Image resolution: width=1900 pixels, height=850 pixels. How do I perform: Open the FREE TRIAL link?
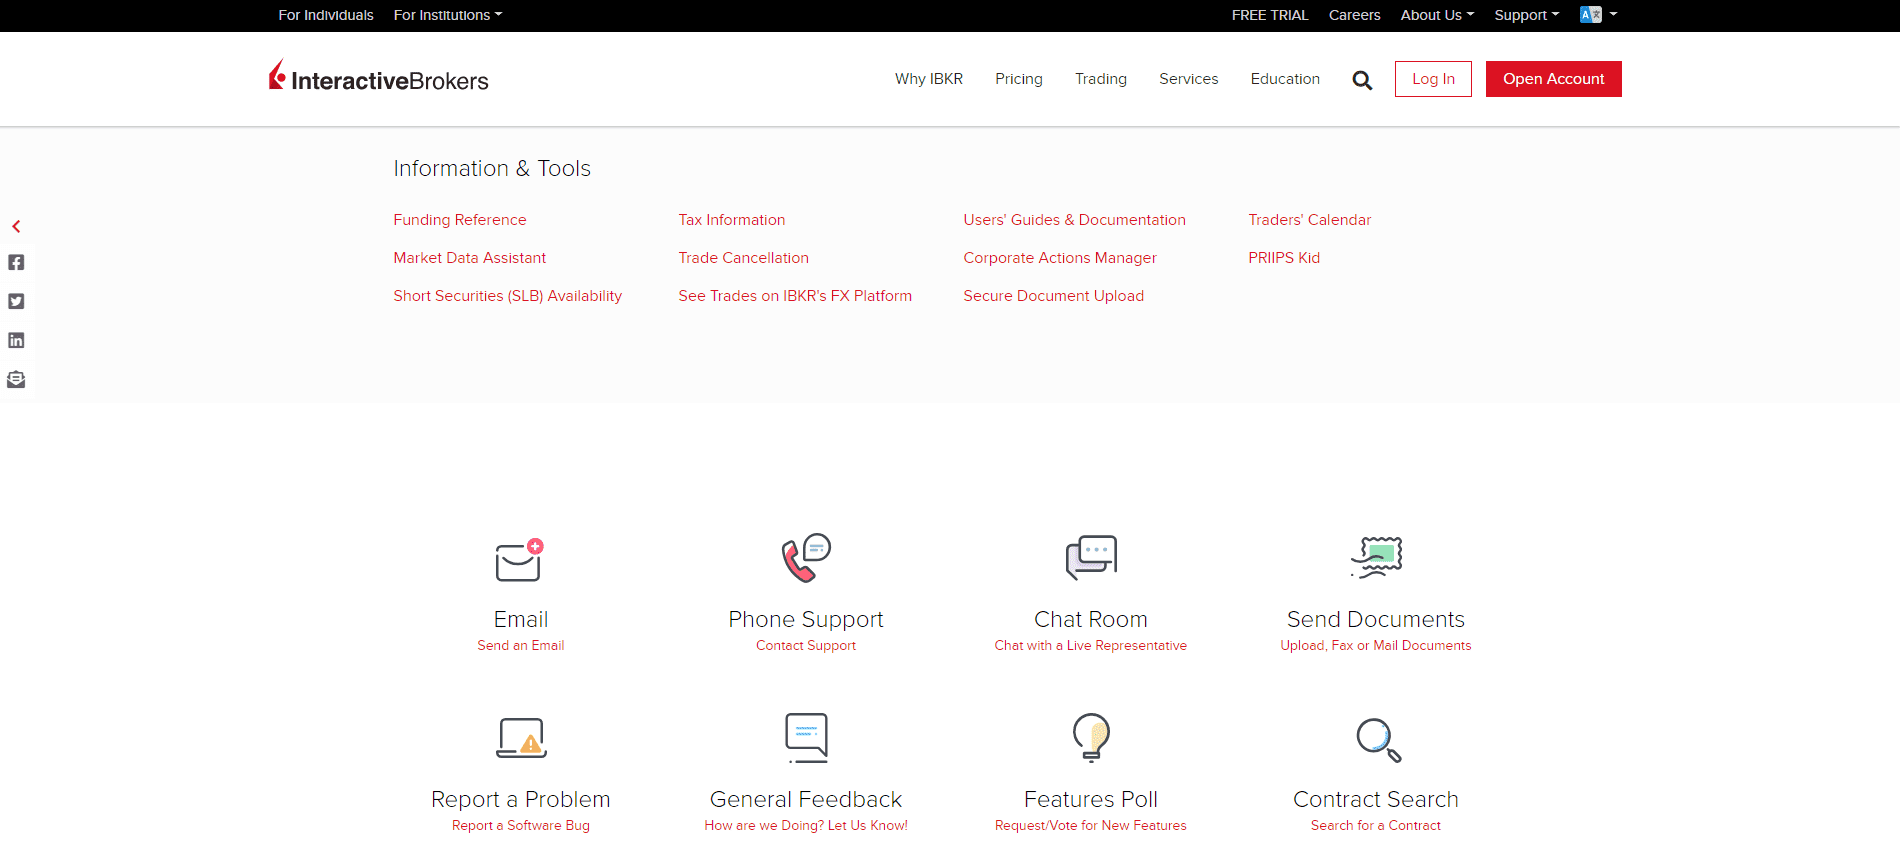1270,15
